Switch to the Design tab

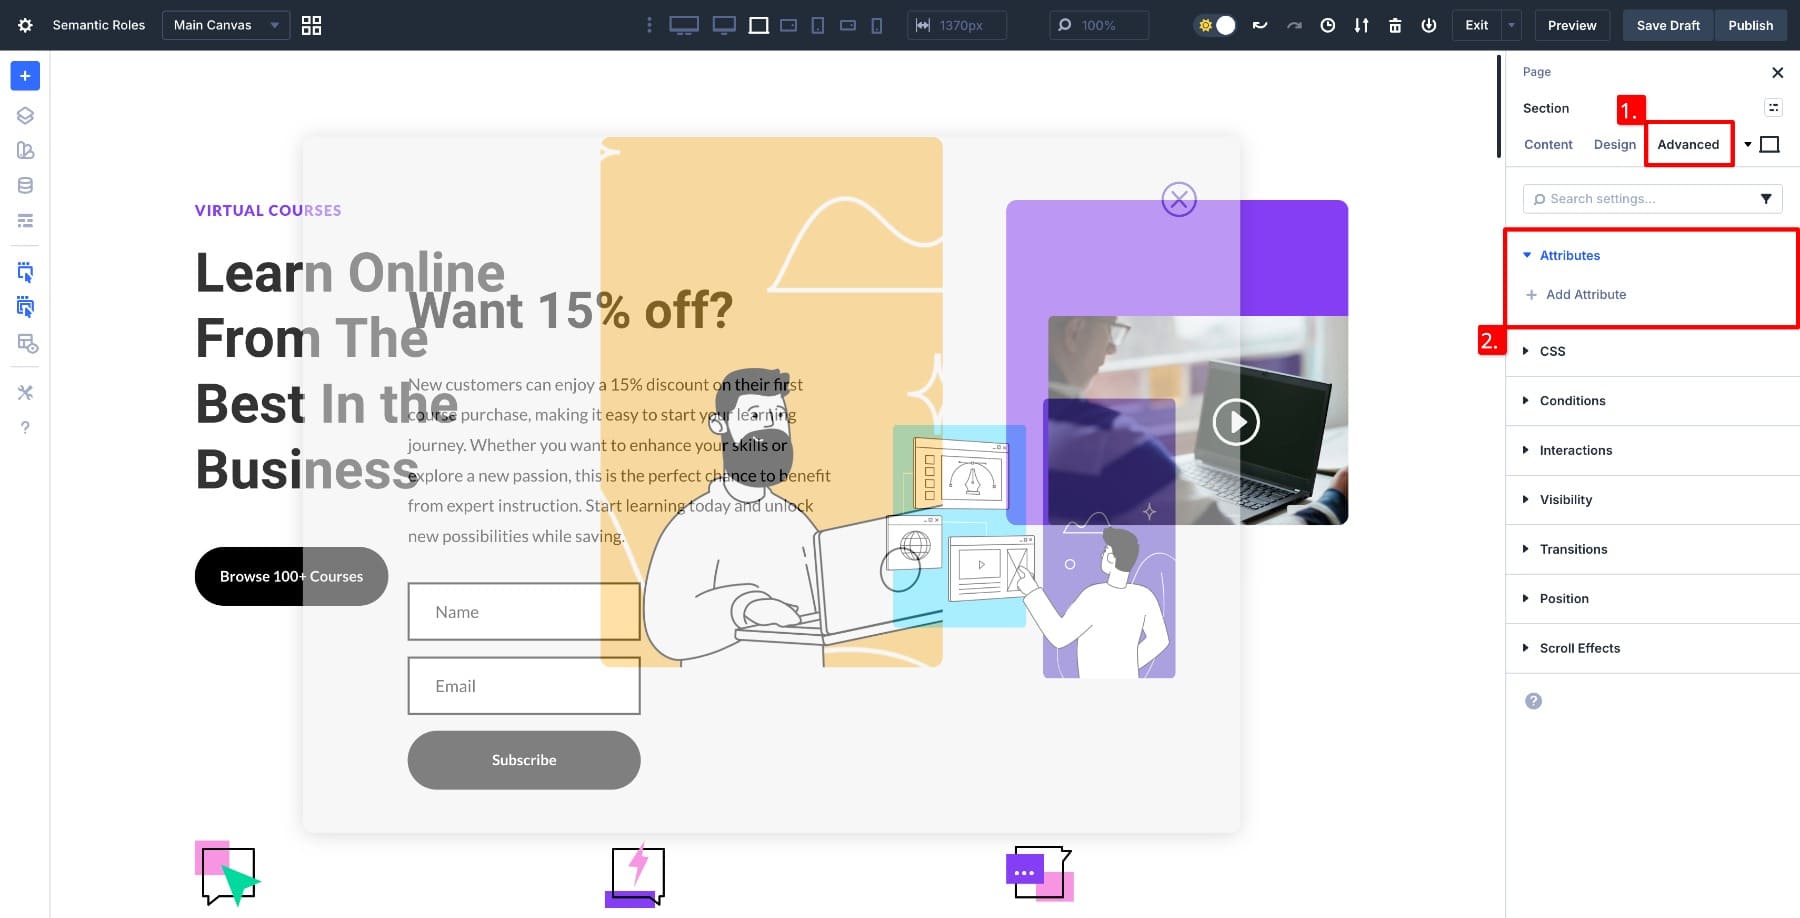pyautogui.click(x=1614, y=145)
